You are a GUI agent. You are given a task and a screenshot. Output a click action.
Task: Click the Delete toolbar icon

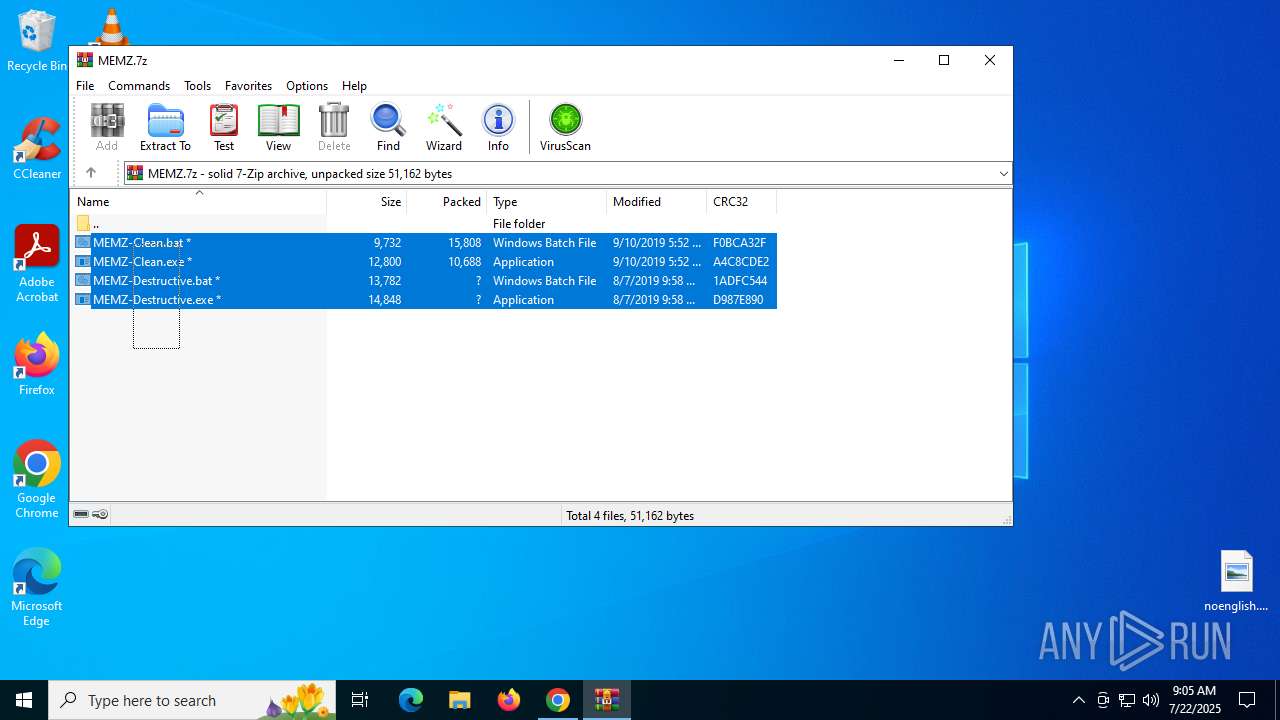[x=334, y=127]
